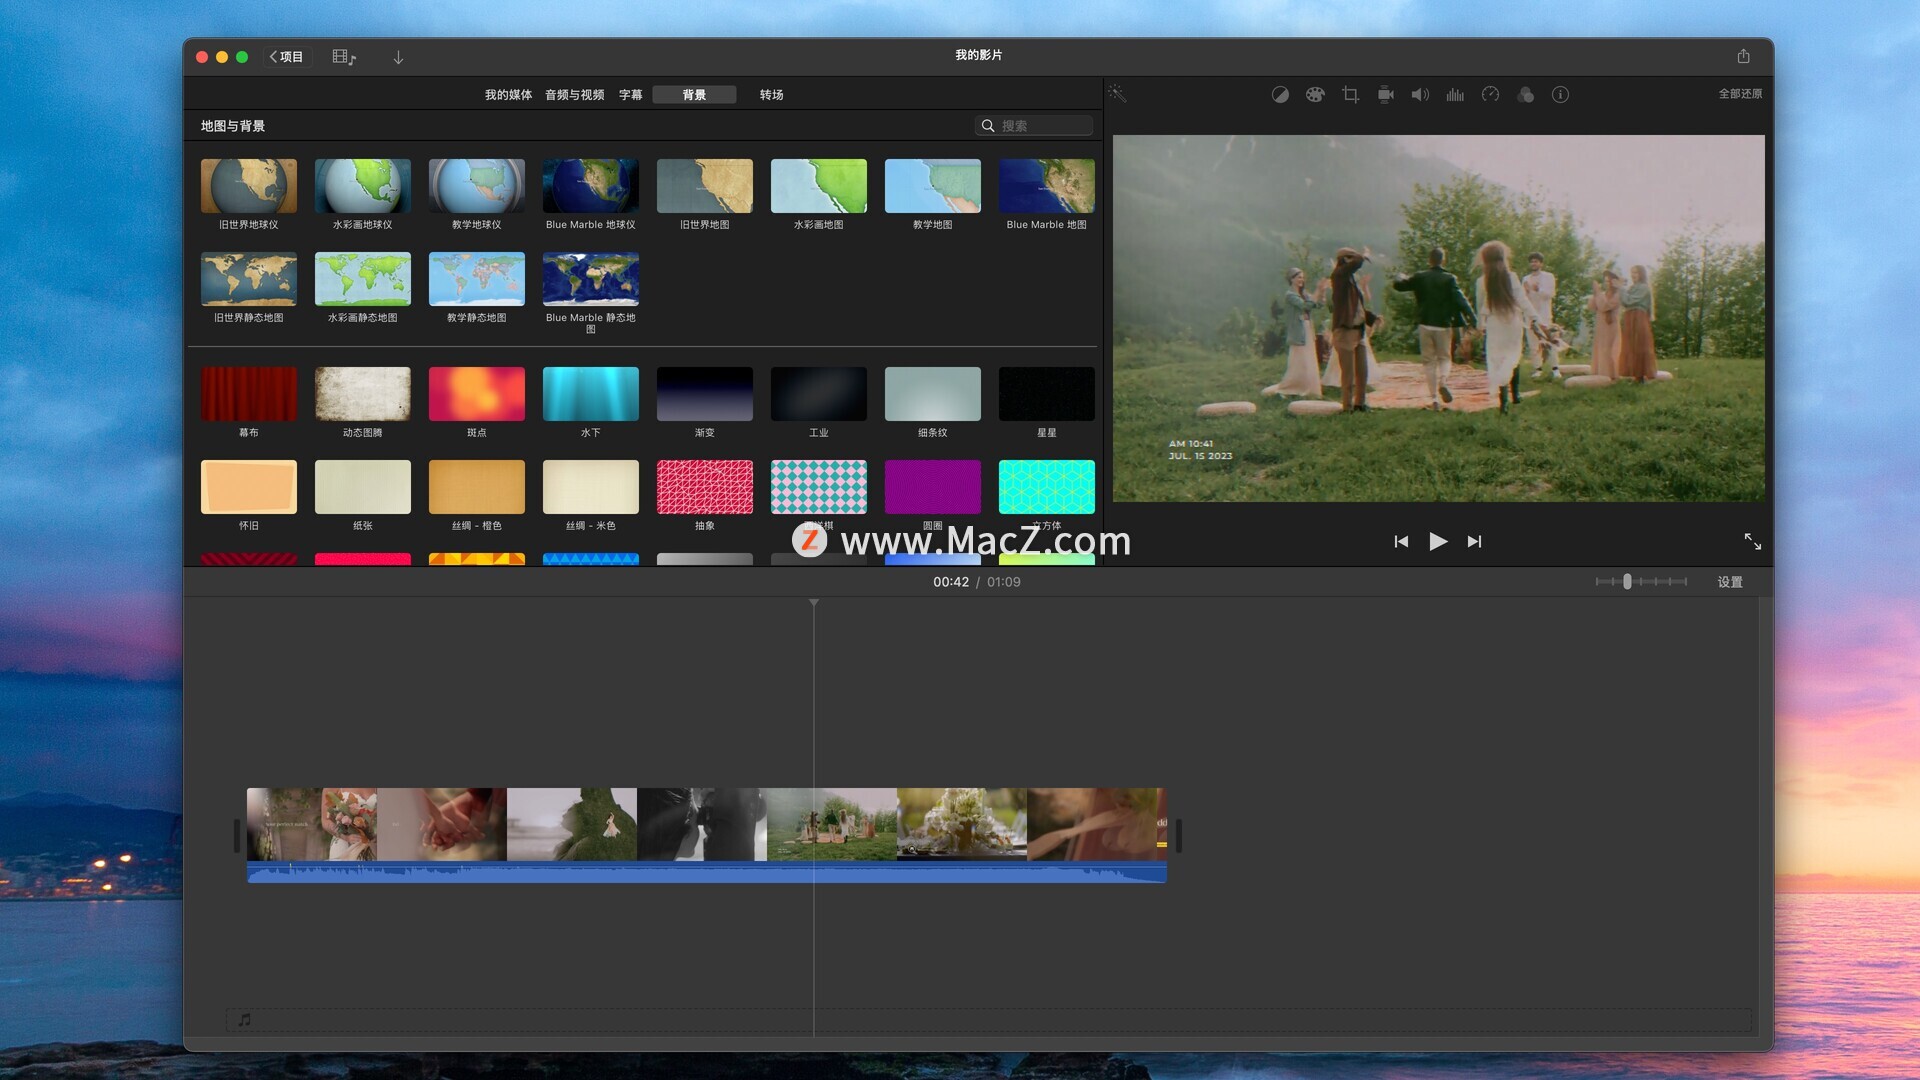Select the cropping tool
Viewport: 1920px width, 1080px height.
point(1350,95)
